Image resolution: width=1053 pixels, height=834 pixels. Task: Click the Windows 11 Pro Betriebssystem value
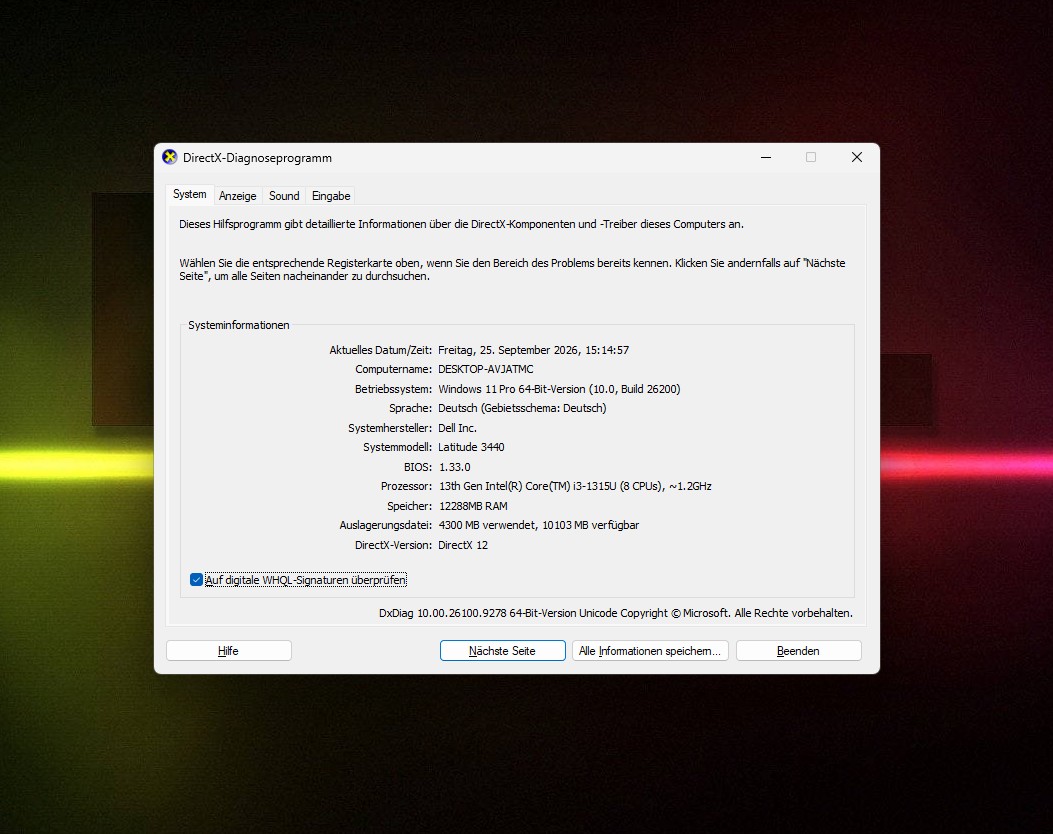tap(559, 389)
